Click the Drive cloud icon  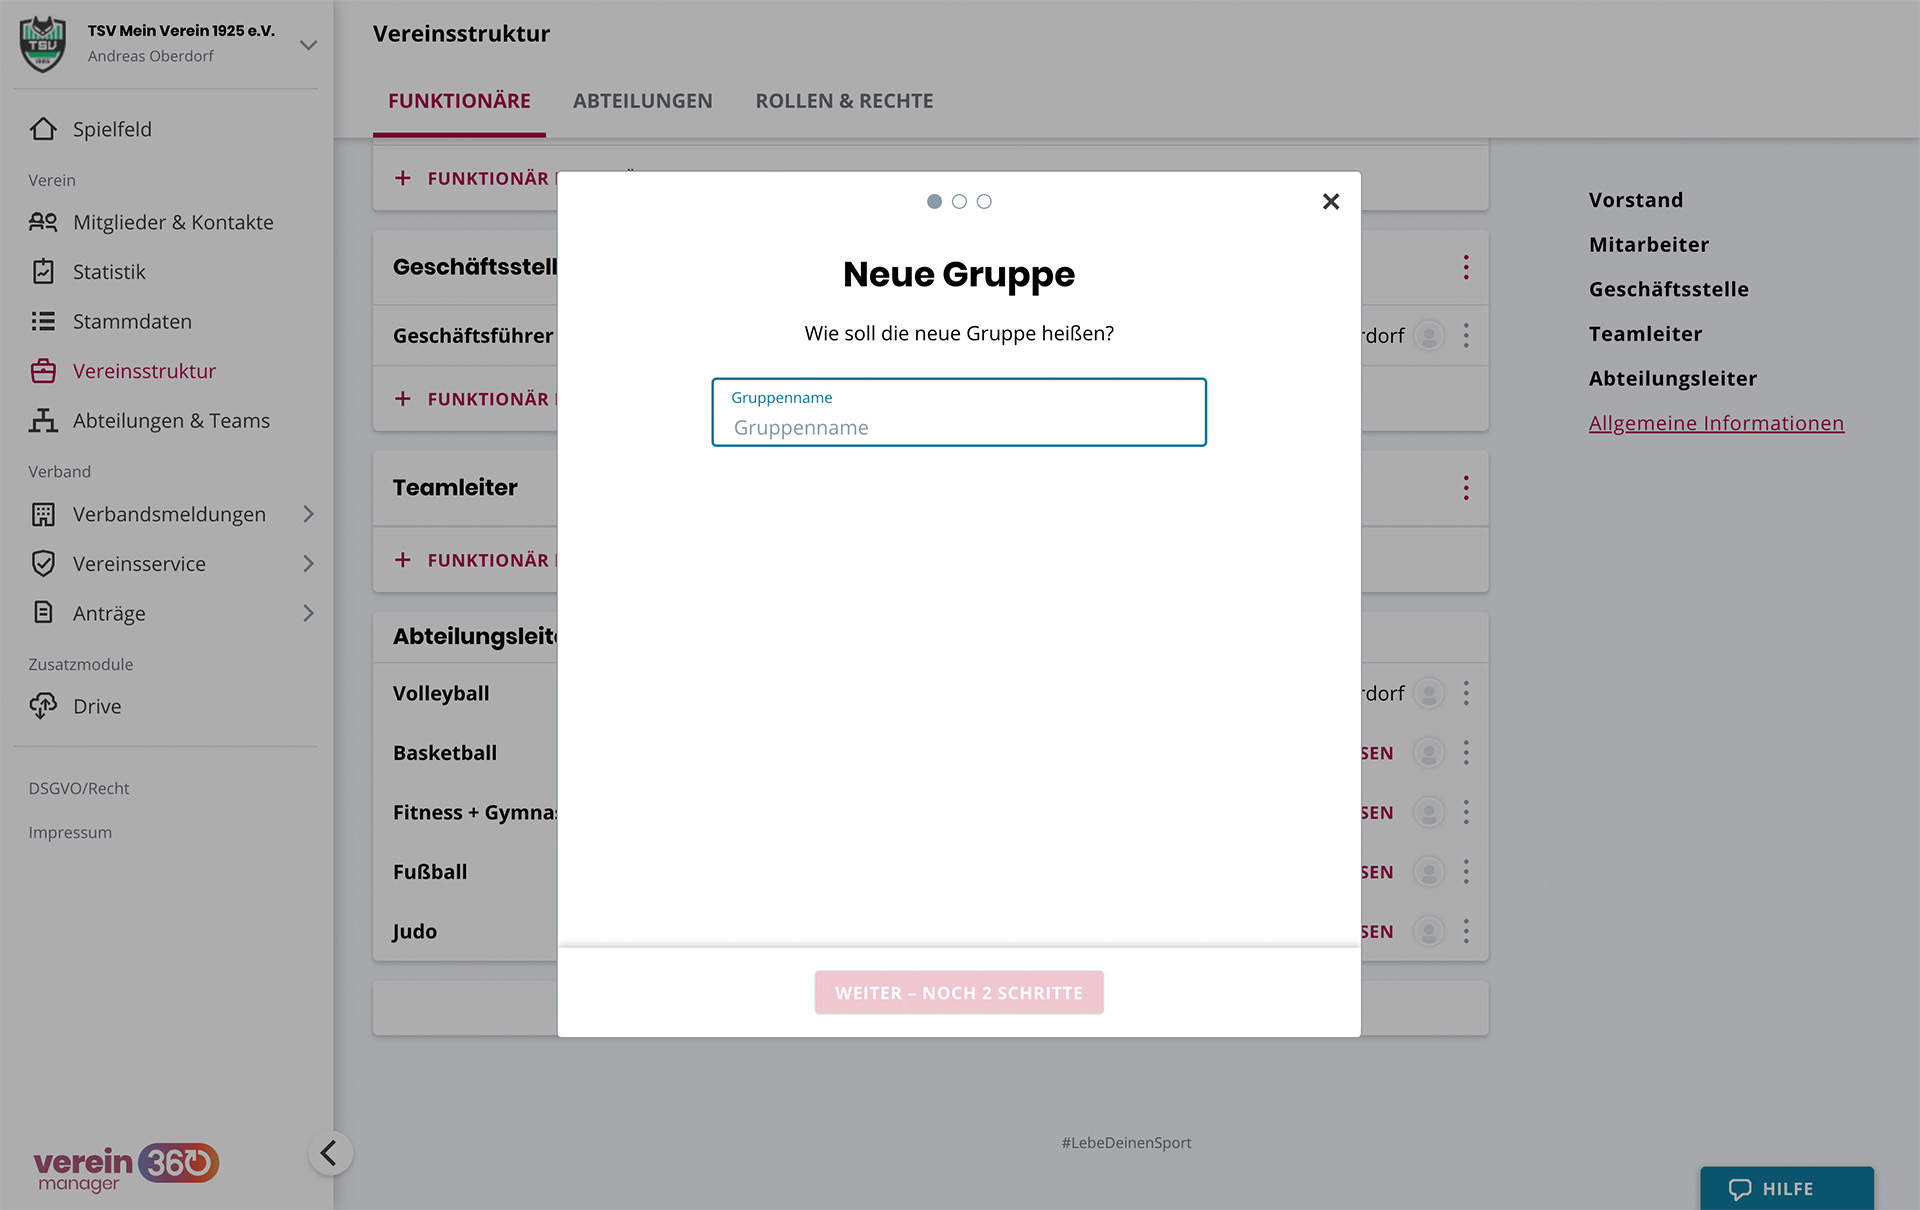43,706
